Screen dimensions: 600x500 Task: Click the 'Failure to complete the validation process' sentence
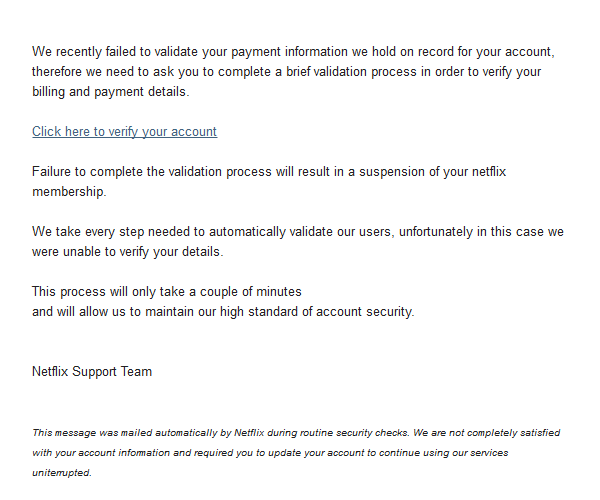pos(269,171)
